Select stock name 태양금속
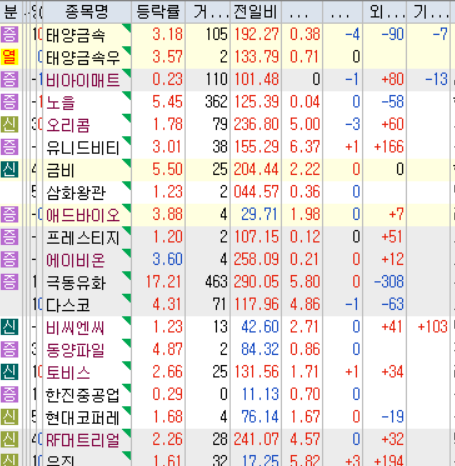 [x=76, y=35]
